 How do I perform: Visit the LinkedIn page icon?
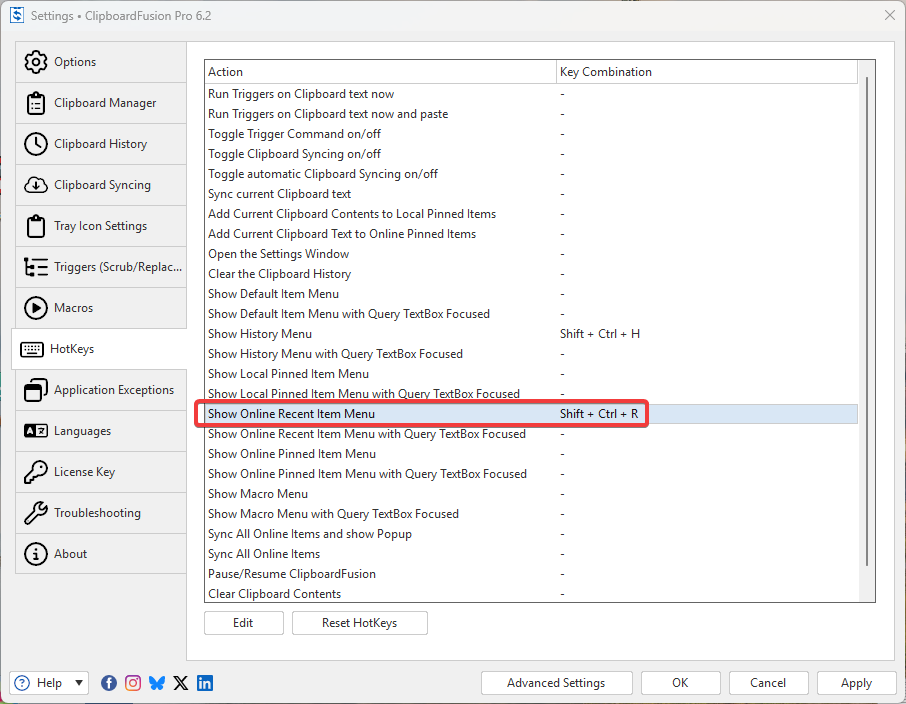coord(205,683)
